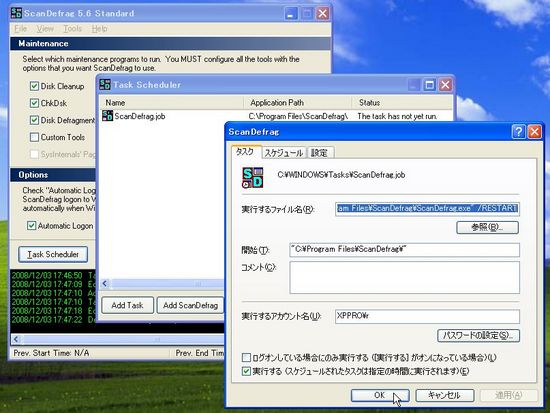Click the Status column header
The image size is (550, 413).
(402, 102)
